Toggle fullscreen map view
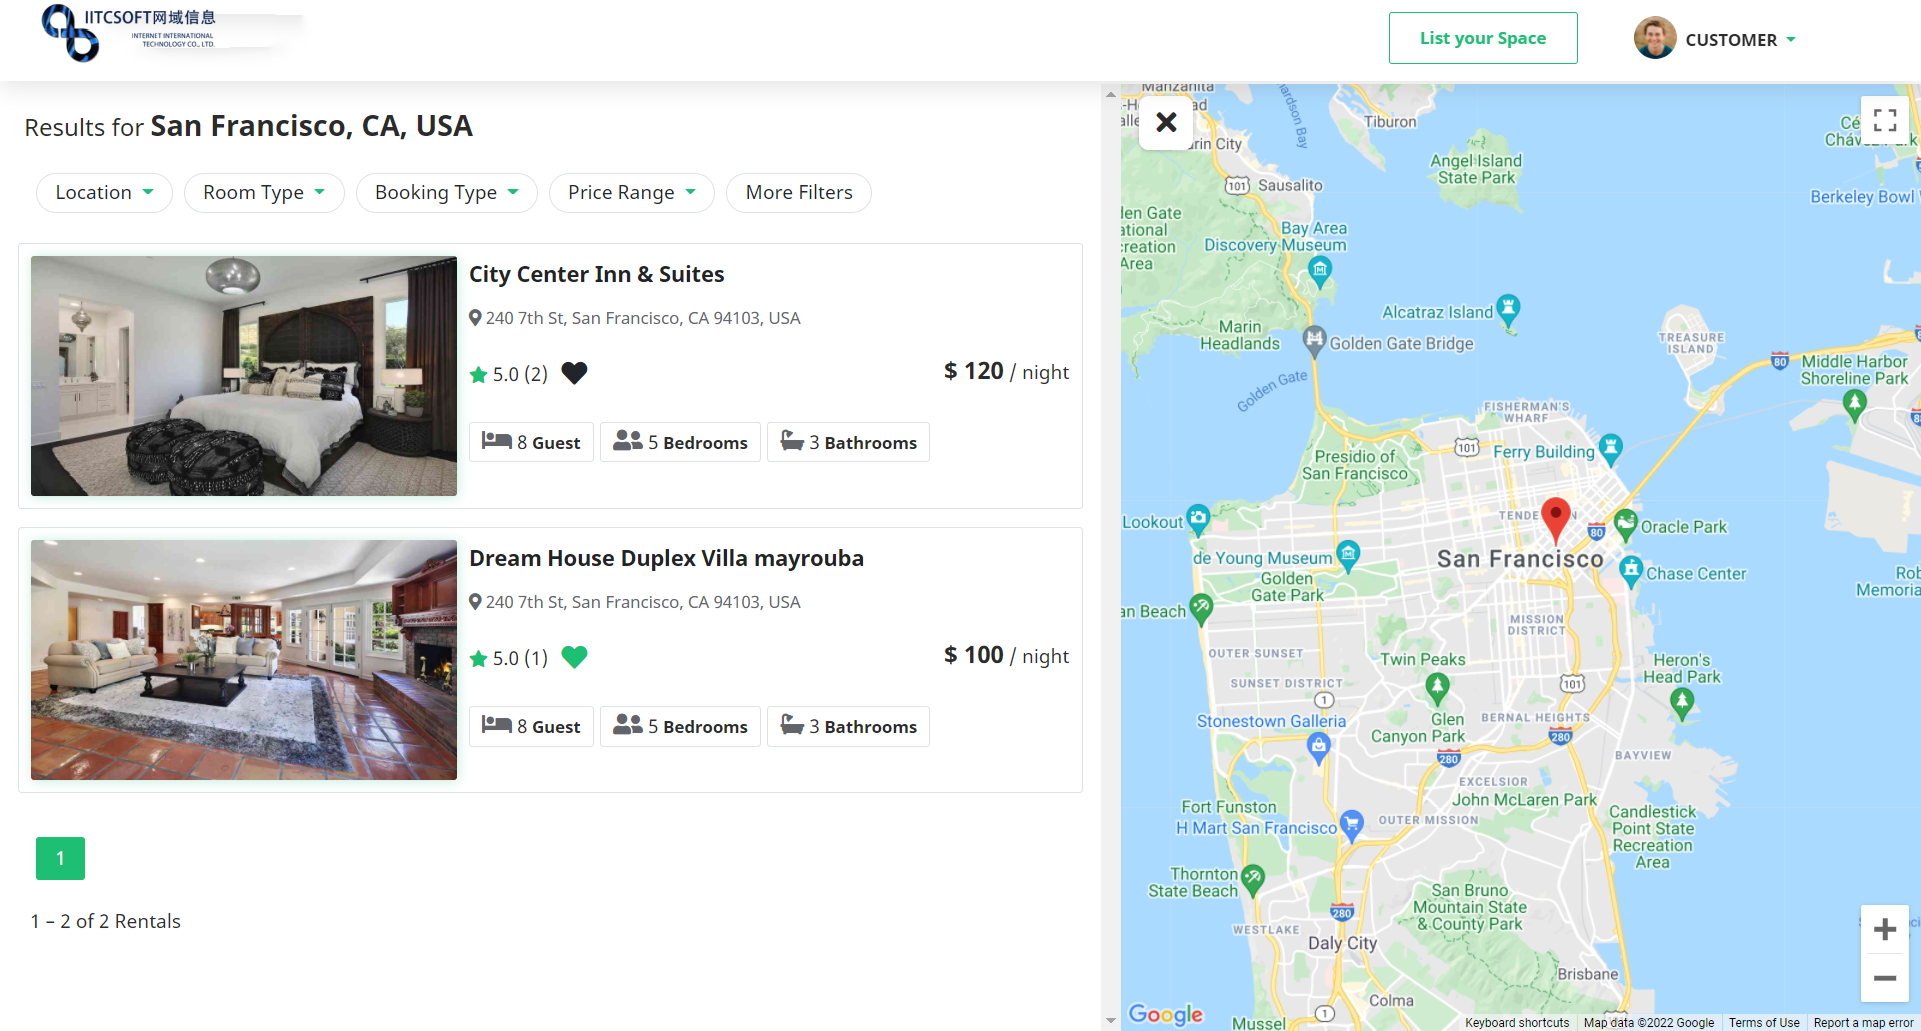Screen dimensions: 1921x1031 (1885, 121)
